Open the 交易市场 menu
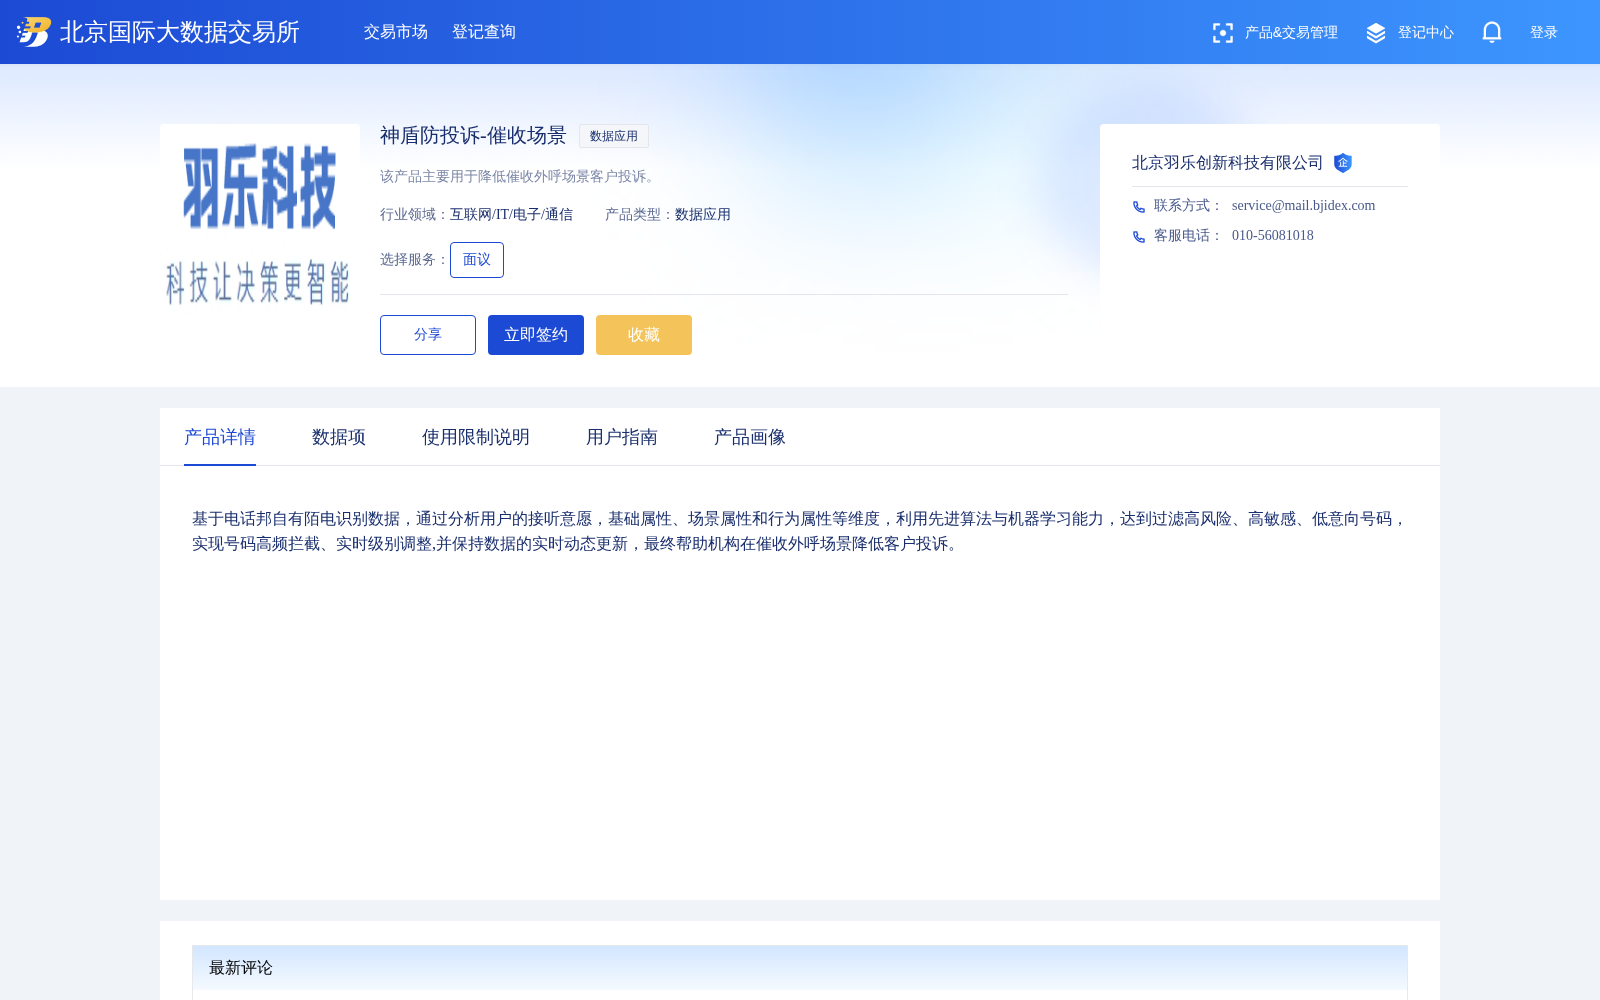1600x1000 pixels. click(x=396, y=32)
